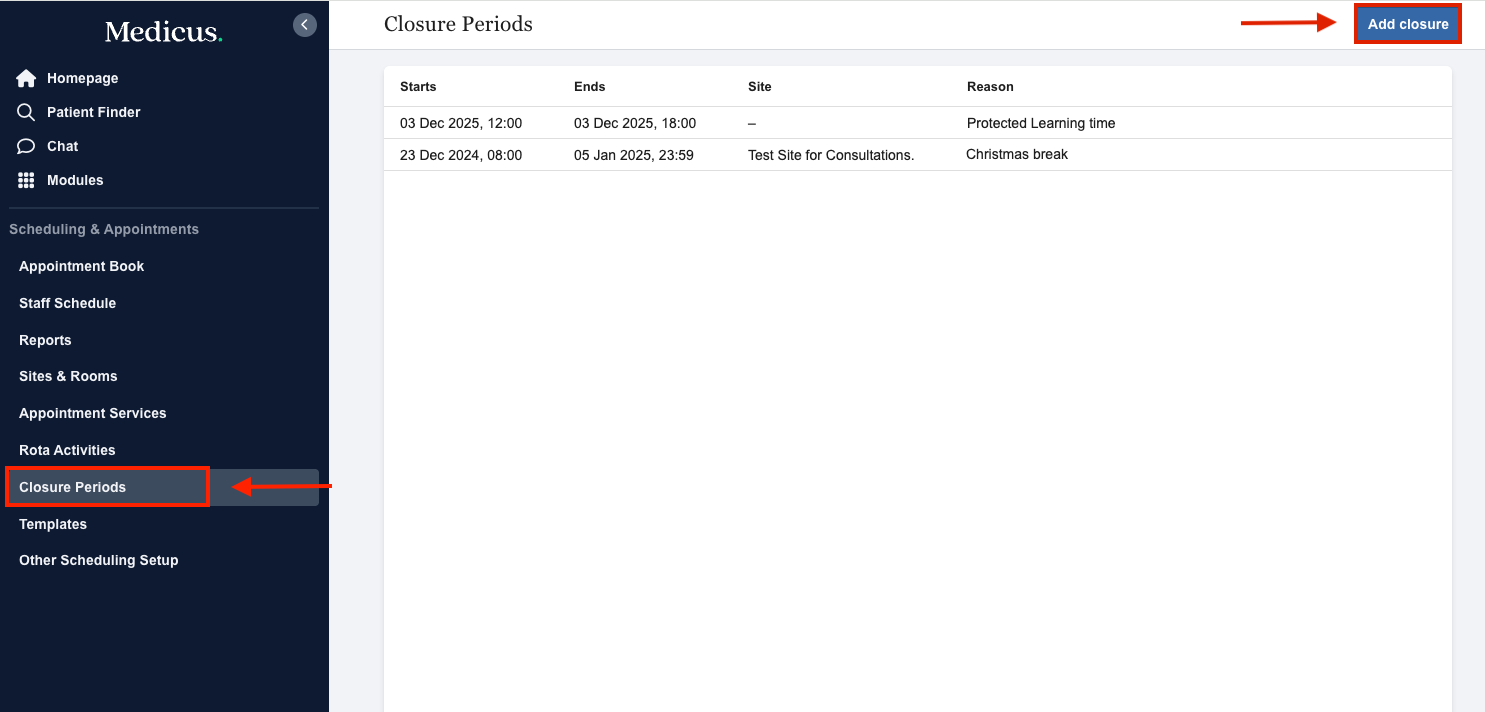Click the Chat speech bubble icon
The height and width of the screenshot is (712, 1485).
pos(26,146)
